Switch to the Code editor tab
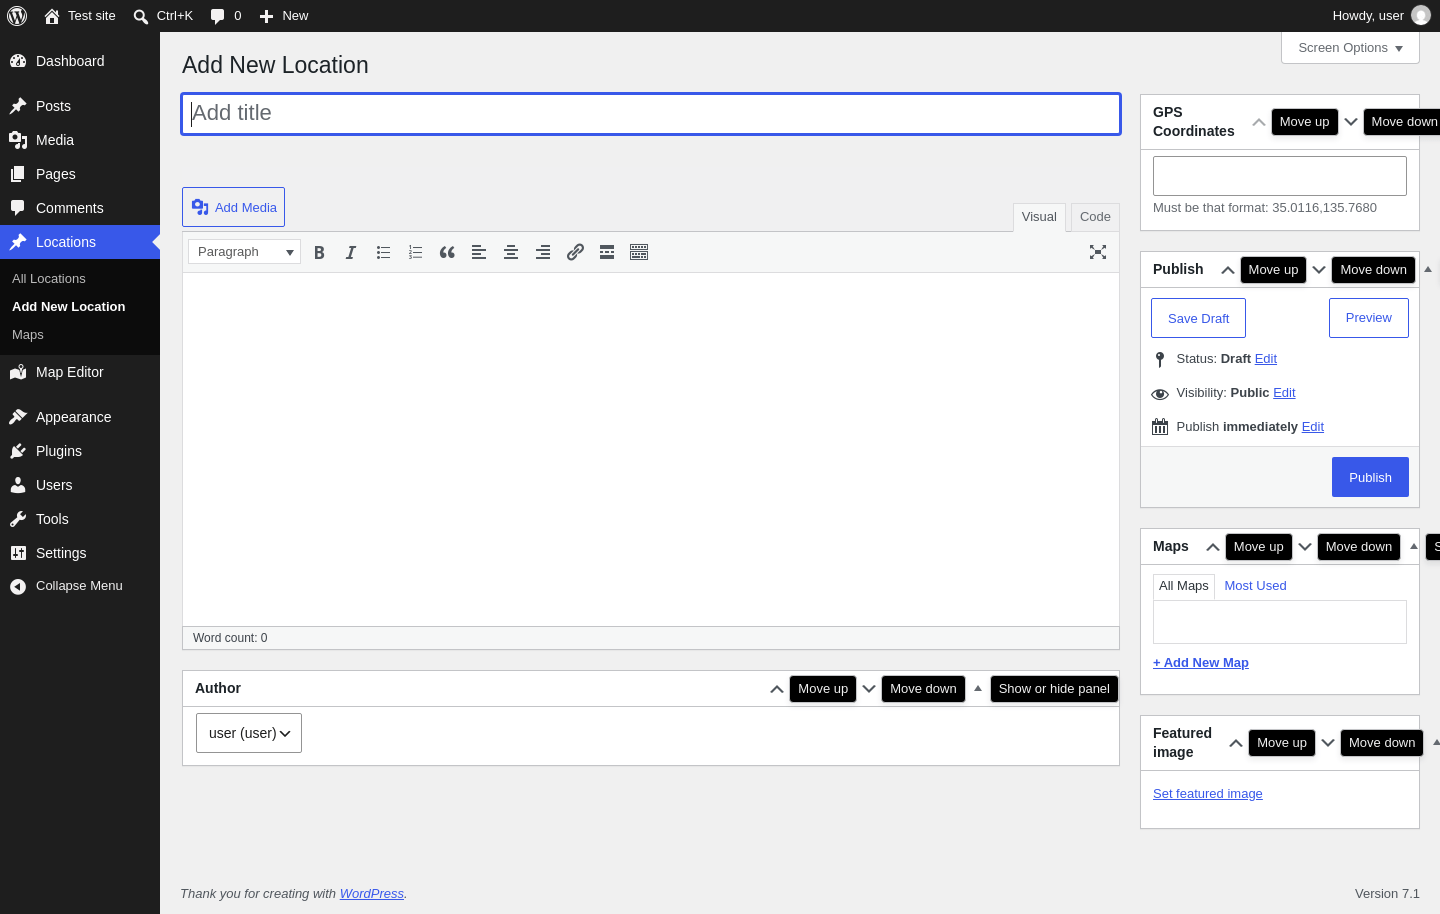This screenshot has height=914, width=1440. [1095, 217]
